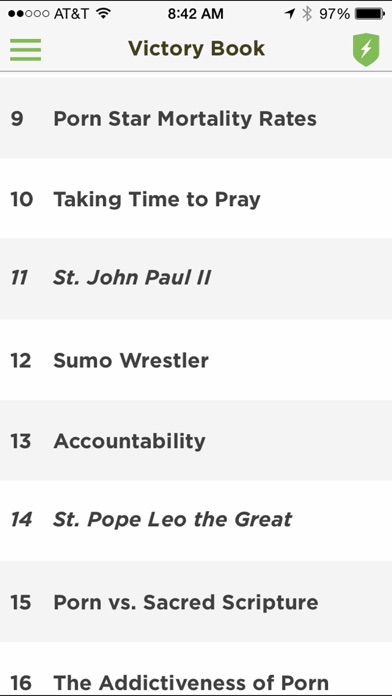Open chapter 9 Porn Star Mortality Rates
The width and height of the screenshot is (392, 696).
click(x=196, y=119)
